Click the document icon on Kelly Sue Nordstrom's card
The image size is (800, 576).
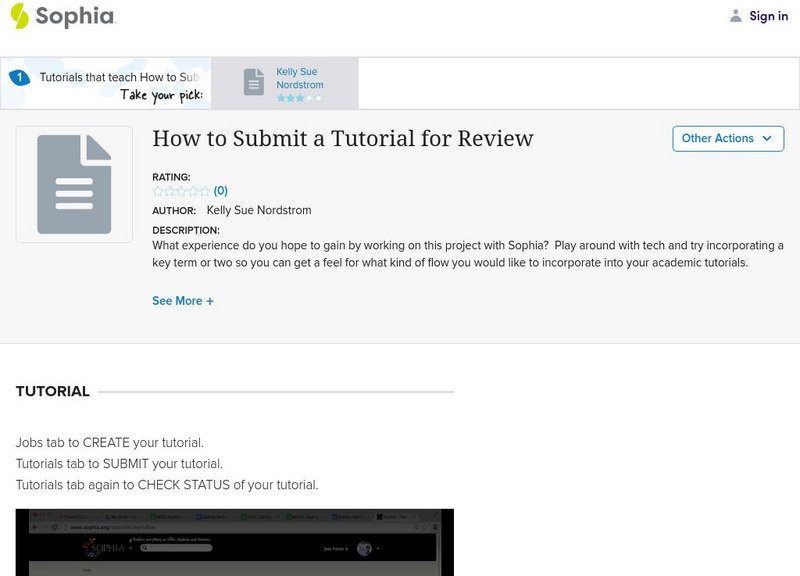[254, 83]
